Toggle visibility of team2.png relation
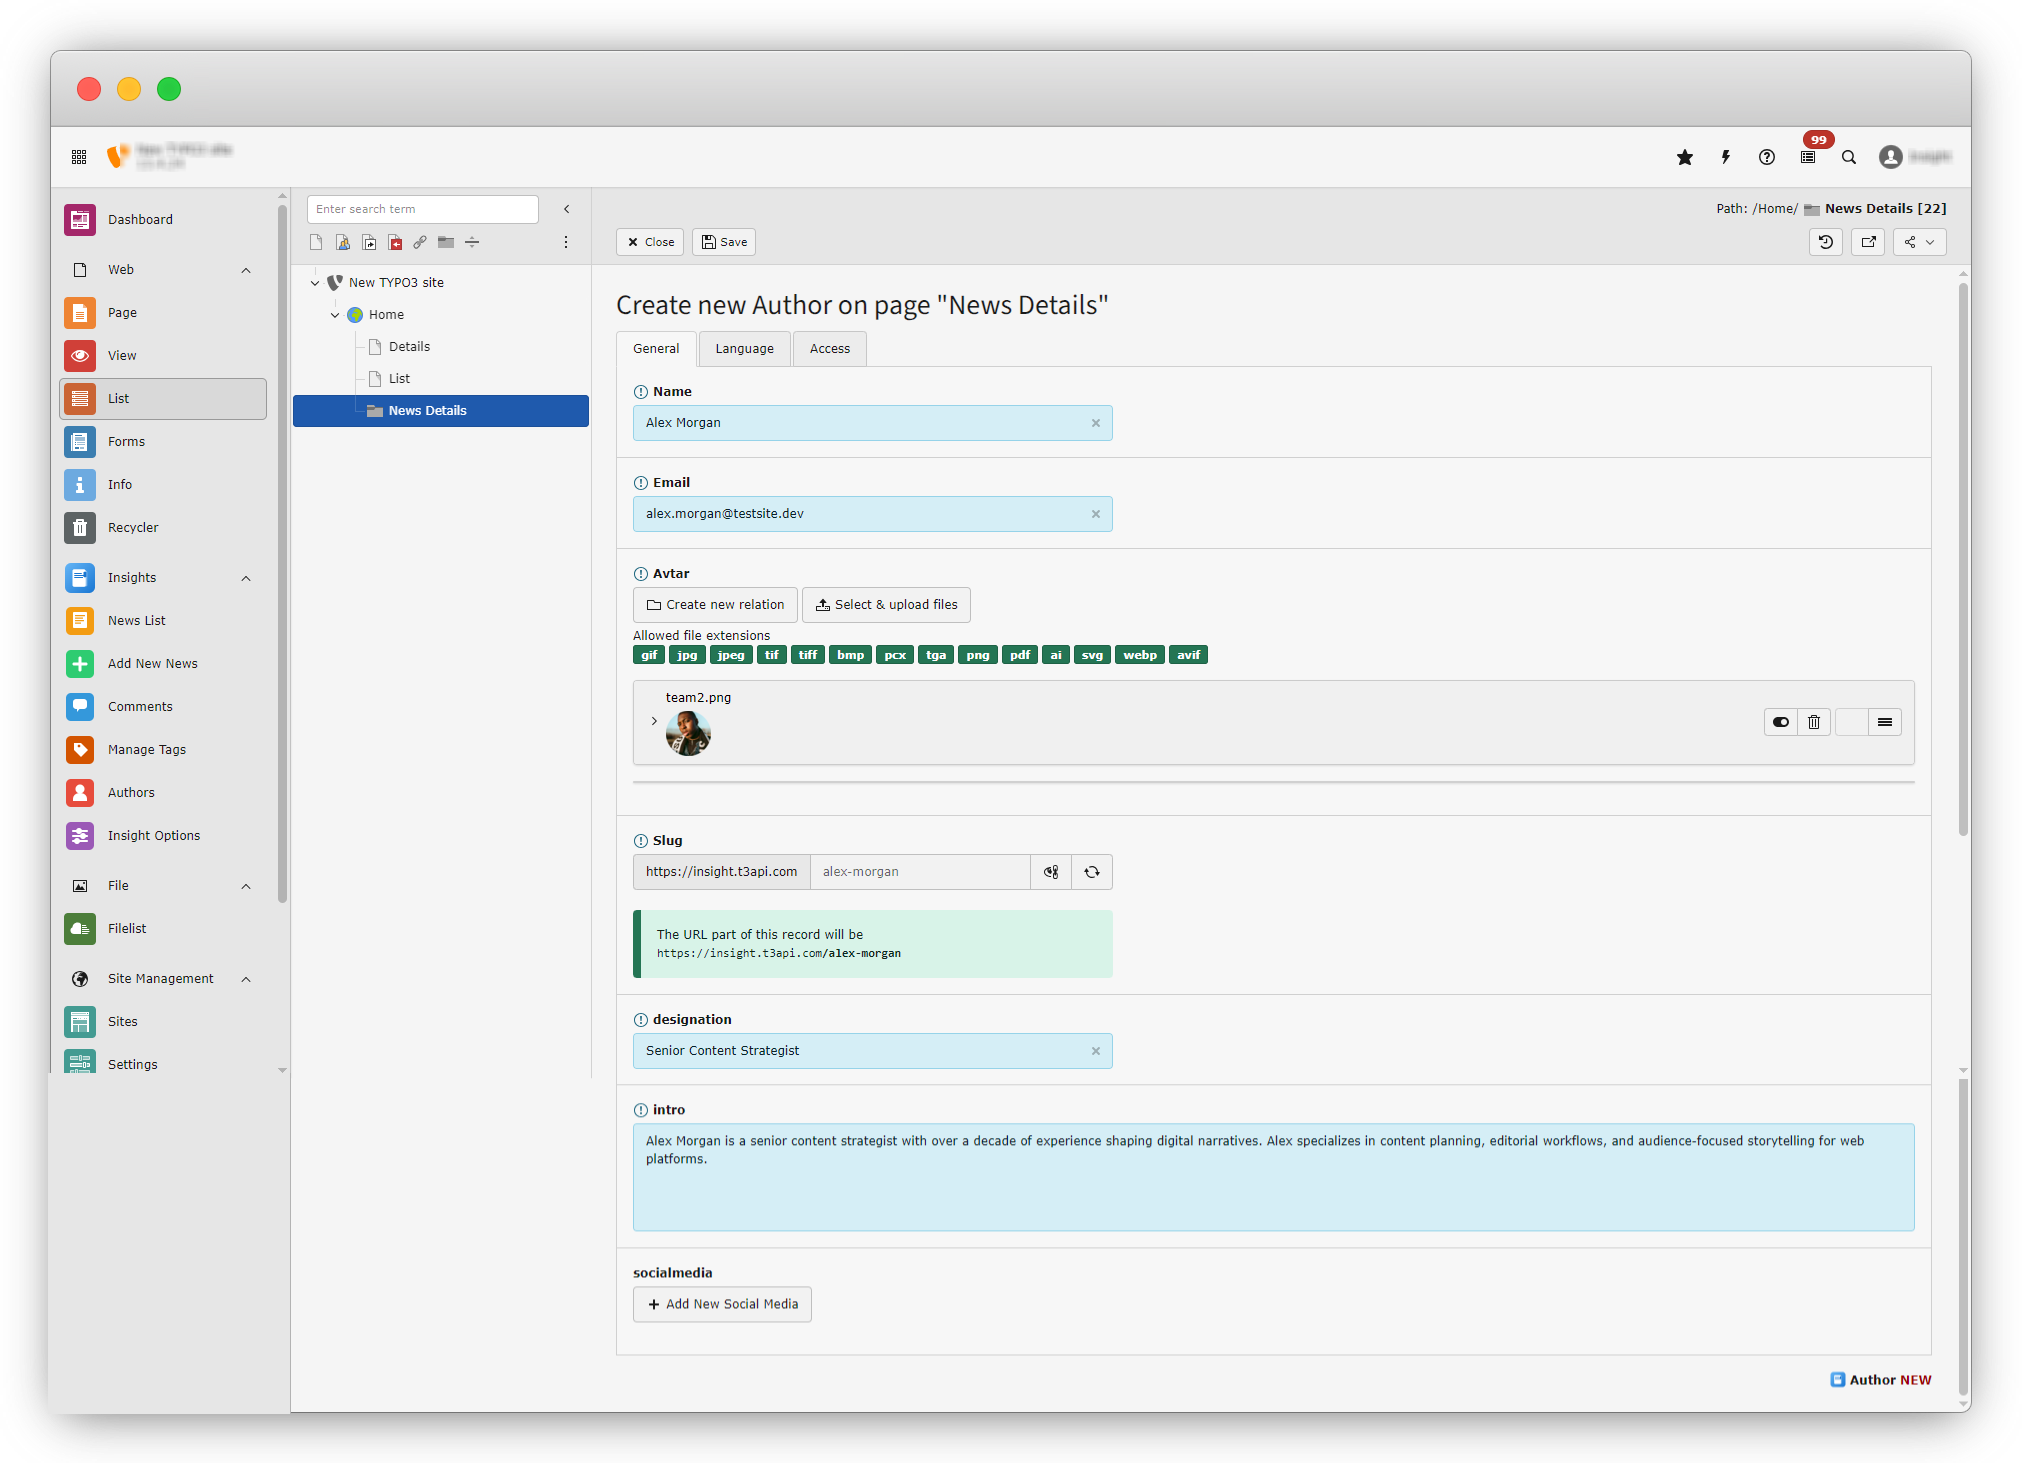Screen dimensions: 2022x1463 1781,722
